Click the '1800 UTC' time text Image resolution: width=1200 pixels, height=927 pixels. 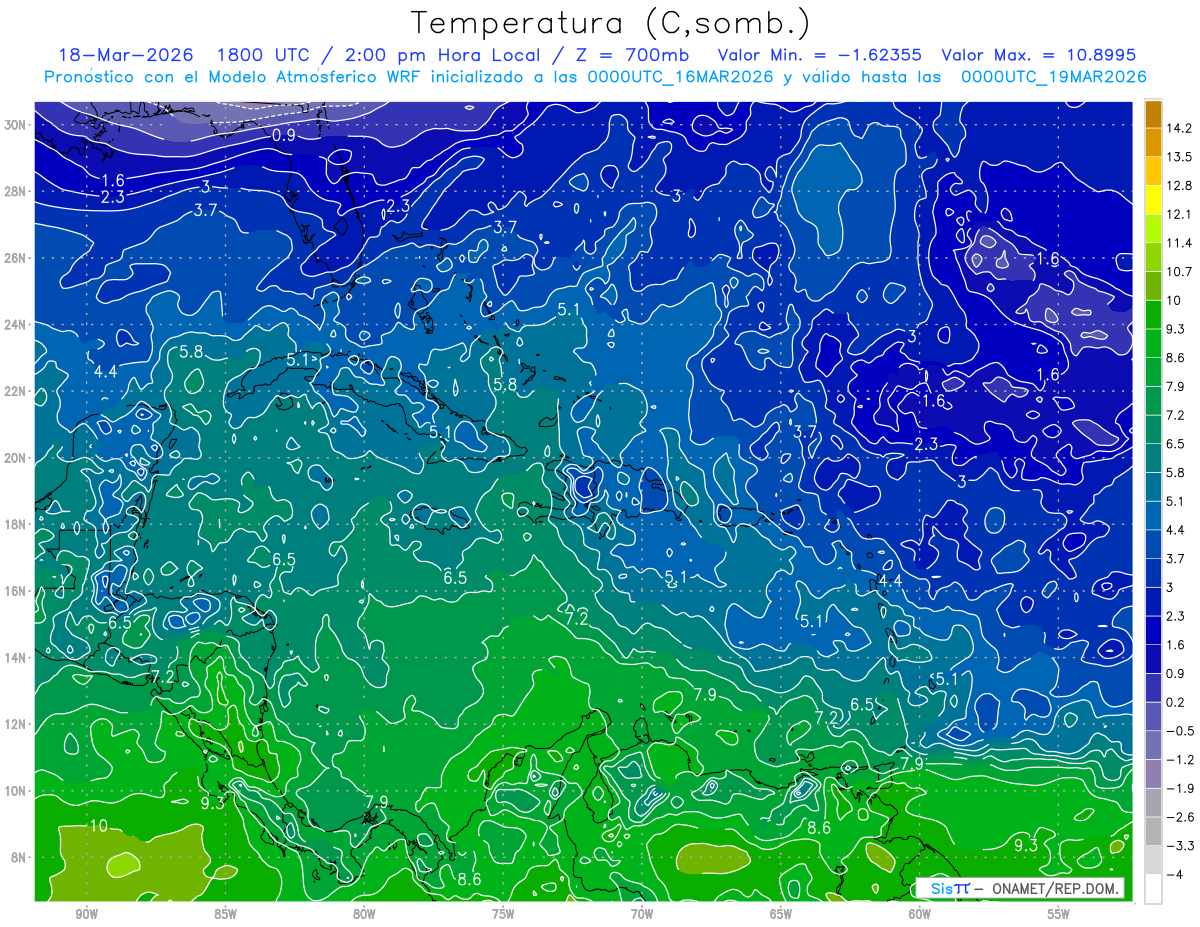(x=264, y=55)
